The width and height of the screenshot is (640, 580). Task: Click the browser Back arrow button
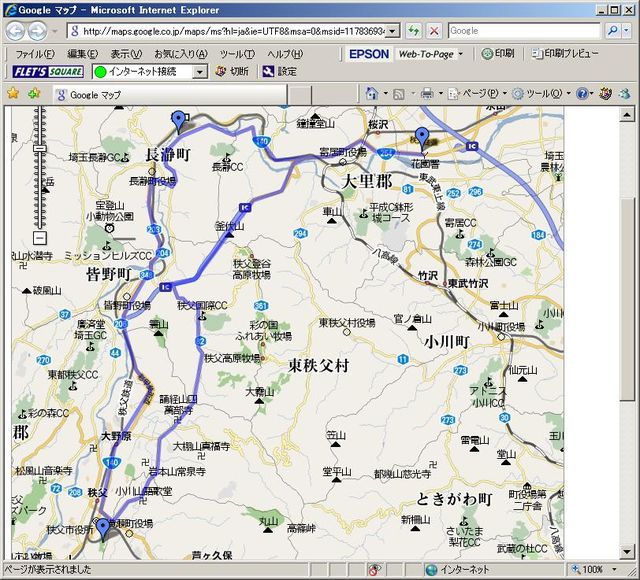click(x=16, y=31)
